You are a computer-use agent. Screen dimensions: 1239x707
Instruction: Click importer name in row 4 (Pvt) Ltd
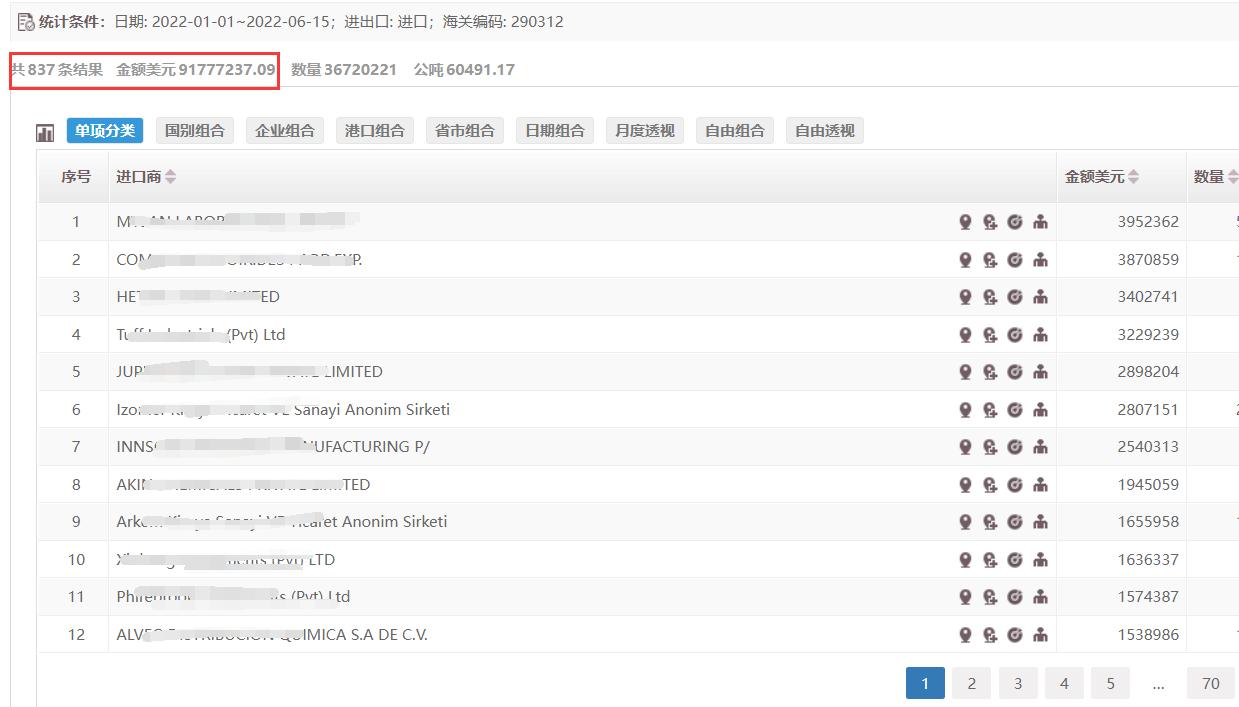tap(201, 335)
